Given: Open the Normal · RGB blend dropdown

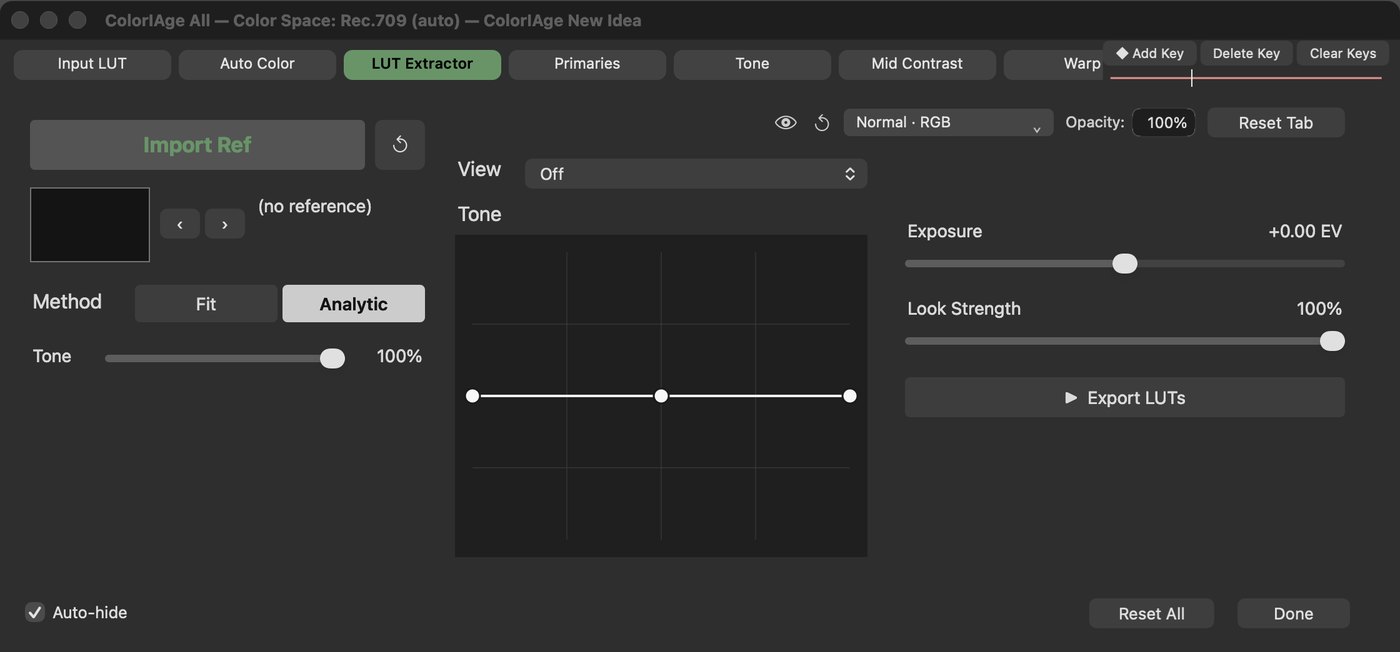Looking at the screenshot, I should coord(948,123).
